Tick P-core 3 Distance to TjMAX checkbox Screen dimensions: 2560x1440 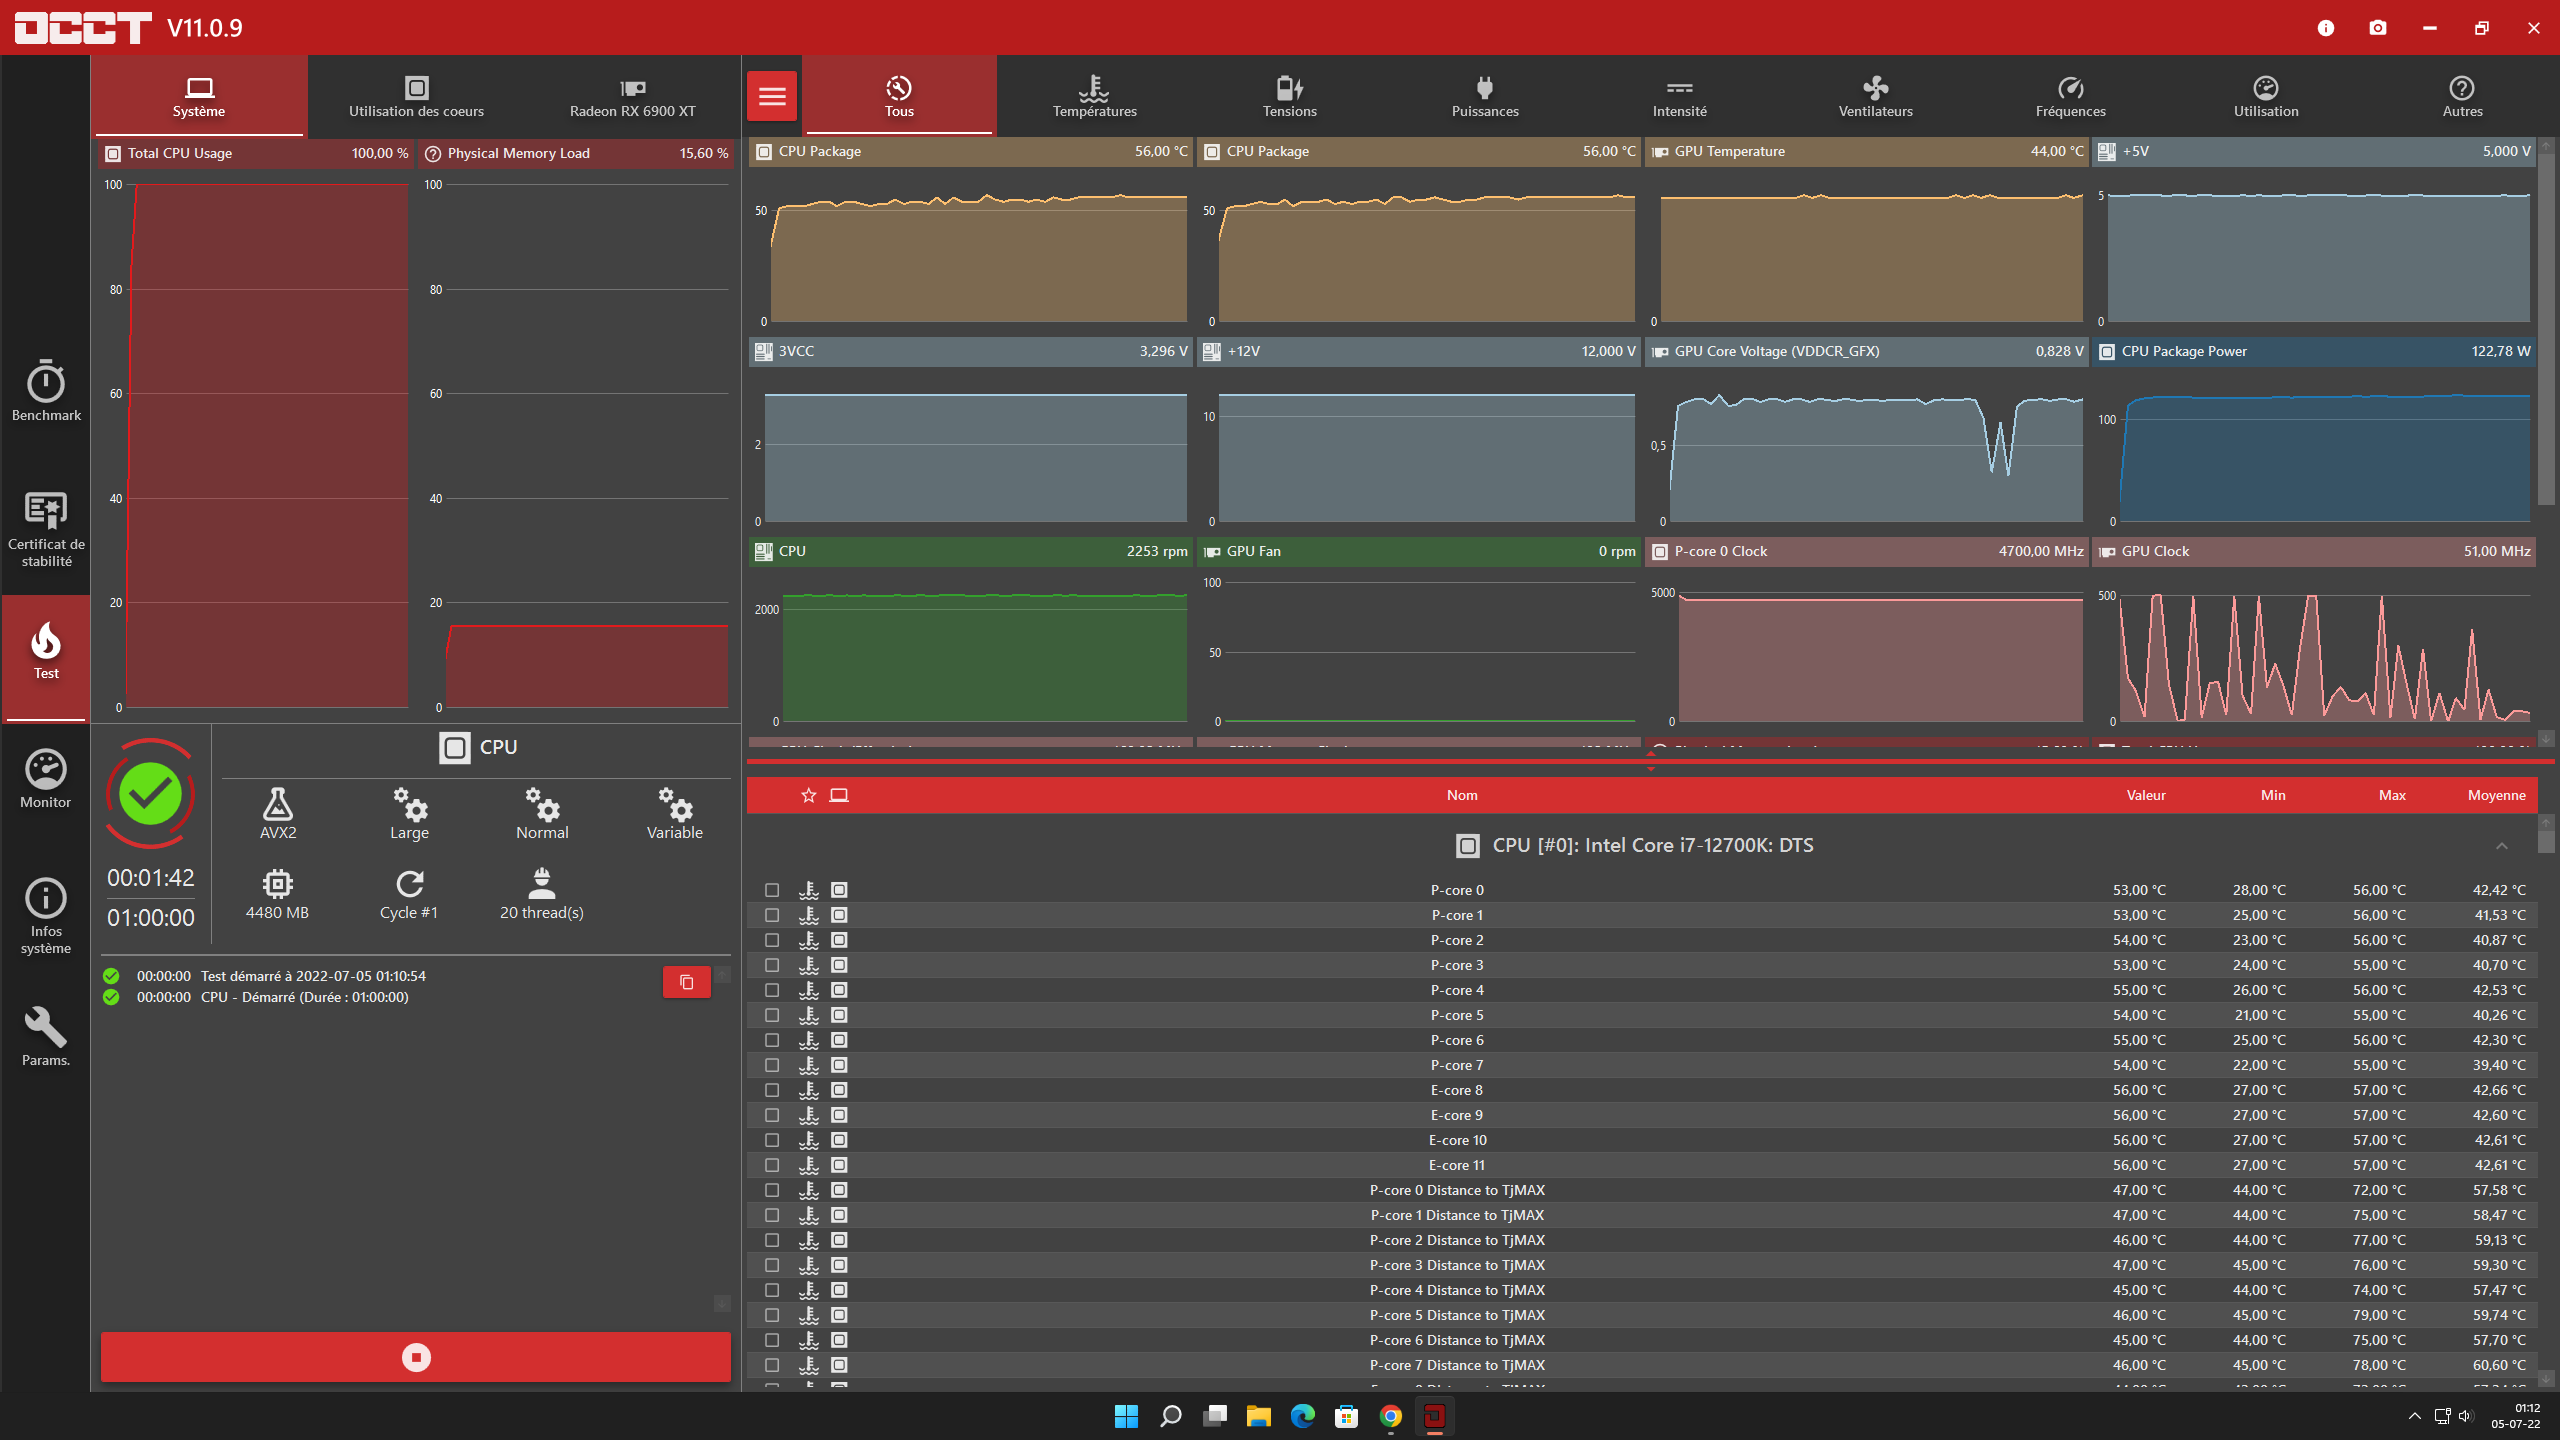click(772, 1265)
